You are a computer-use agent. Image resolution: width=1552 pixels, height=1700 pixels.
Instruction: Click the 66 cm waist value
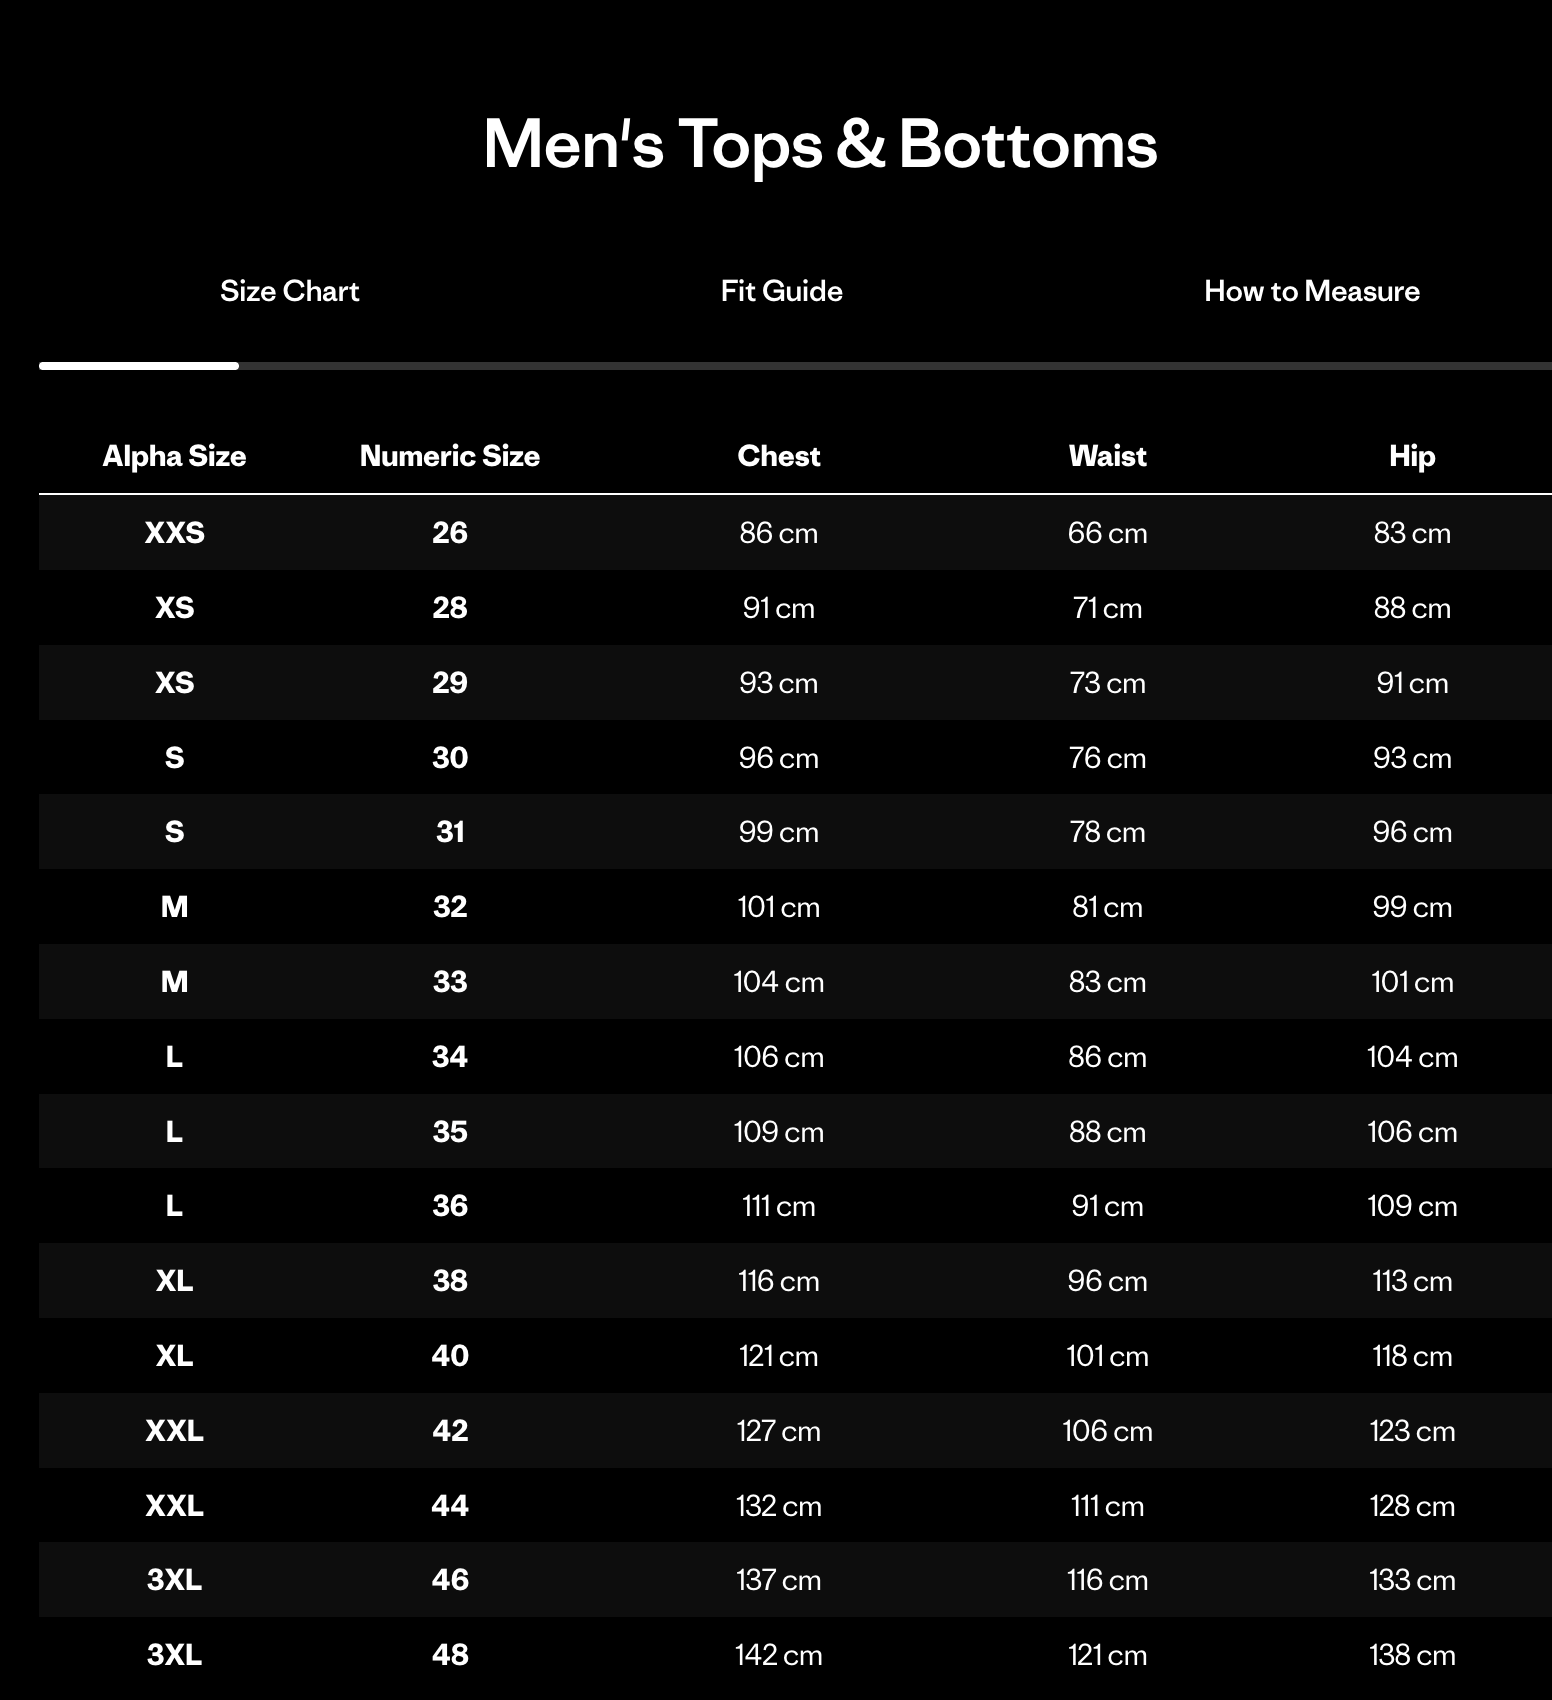coord(1107,532)
